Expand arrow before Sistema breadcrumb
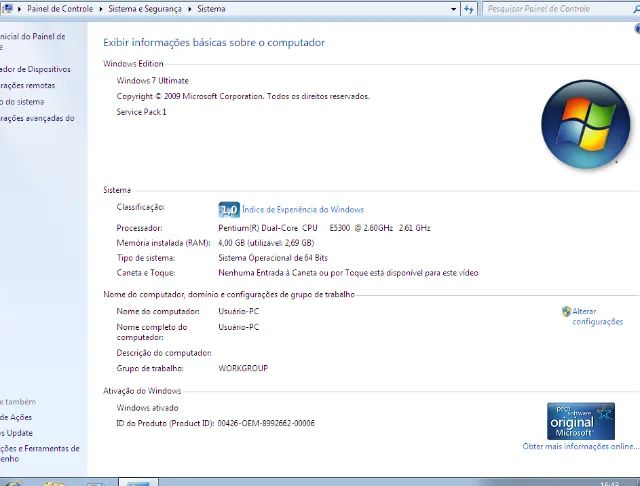640x486 pixels. click(190, 9)
